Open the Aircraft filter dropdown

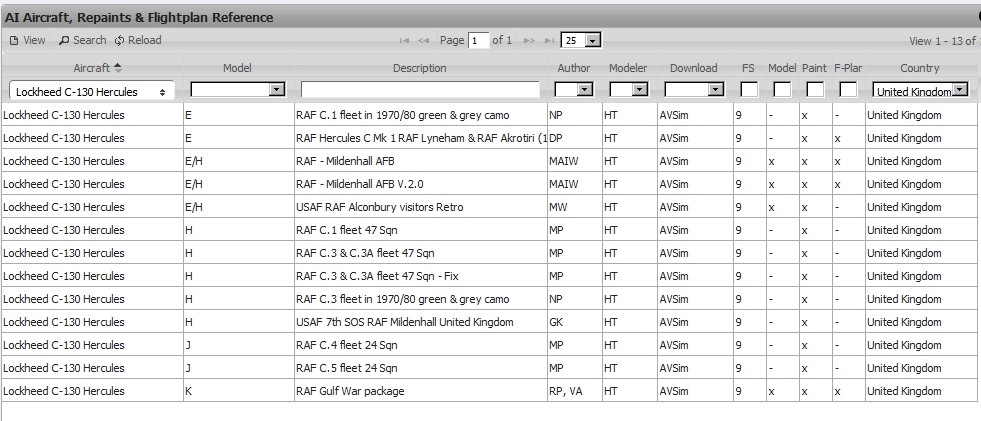pos(91,91)
